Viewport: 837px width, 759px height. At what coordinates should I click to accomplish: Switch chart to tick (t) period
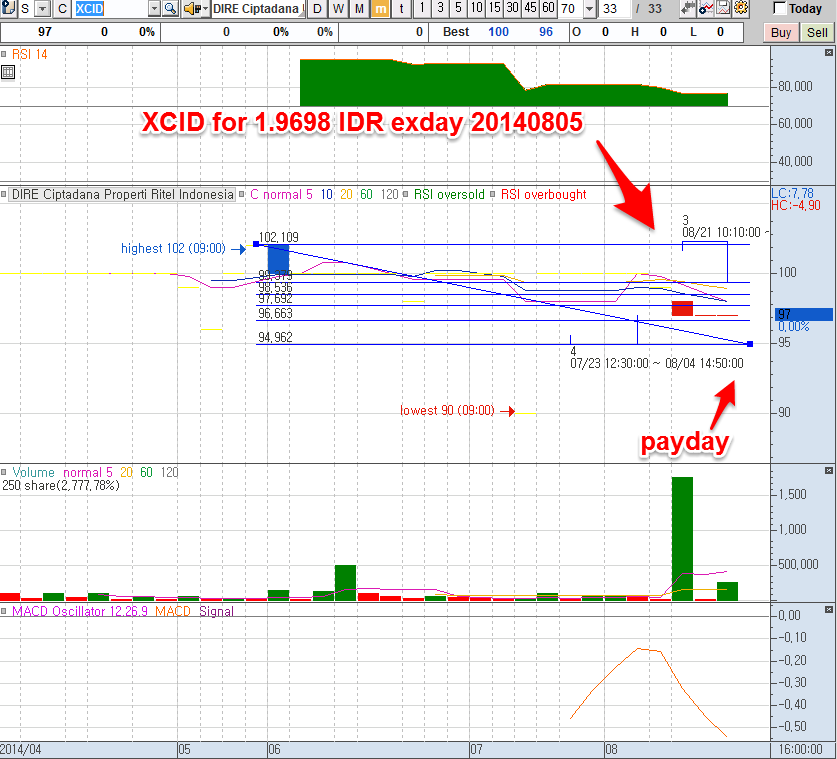tap(401, 9)
